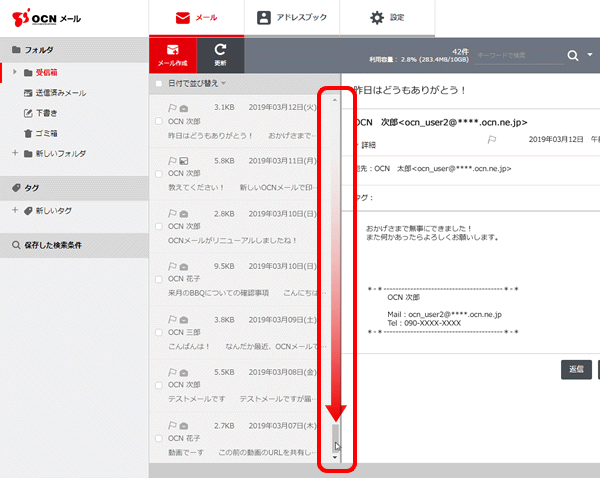Check the 03月12日 OCN 次郎 mail checkbox

pos(158,121)
